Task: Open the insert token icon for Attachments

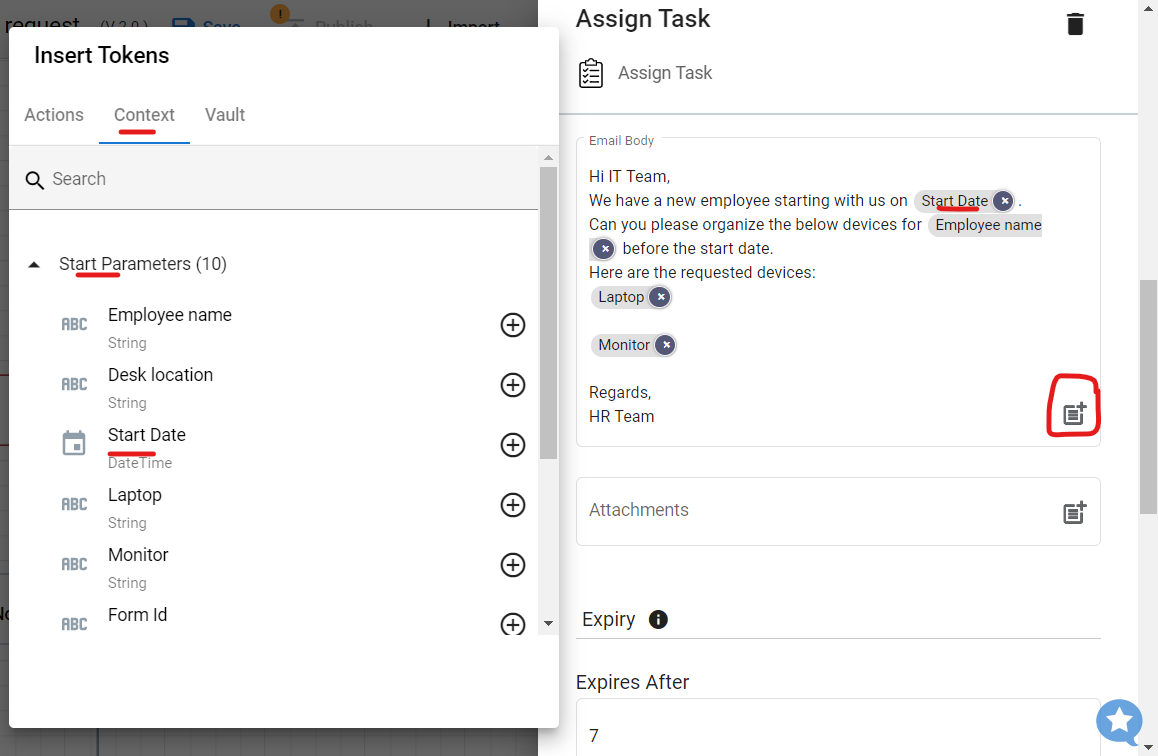Action: 1074,511
